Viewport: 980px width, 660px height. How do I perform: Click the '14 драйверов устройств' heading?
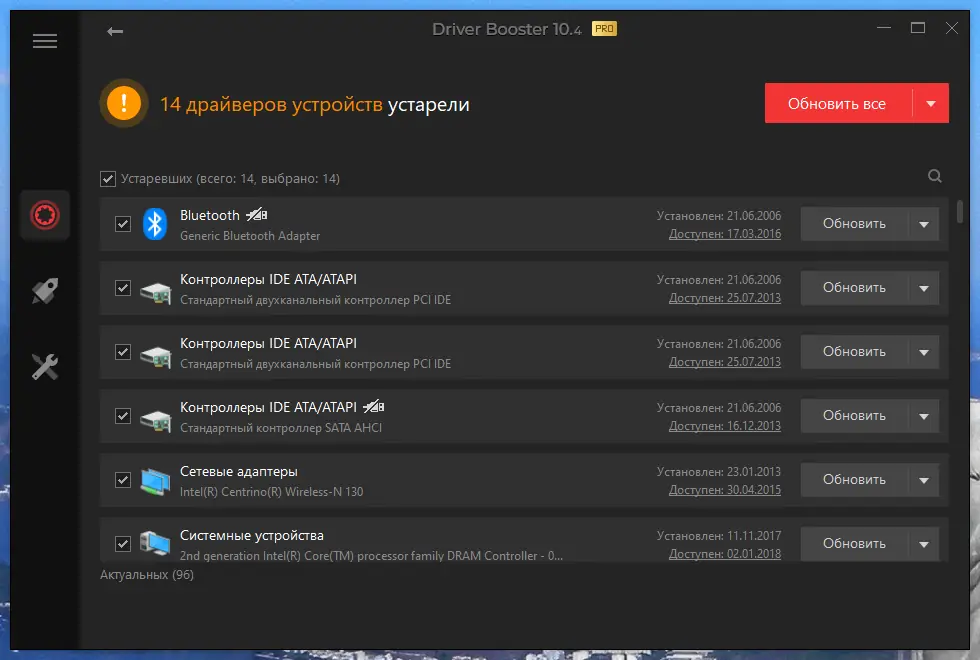271,104
